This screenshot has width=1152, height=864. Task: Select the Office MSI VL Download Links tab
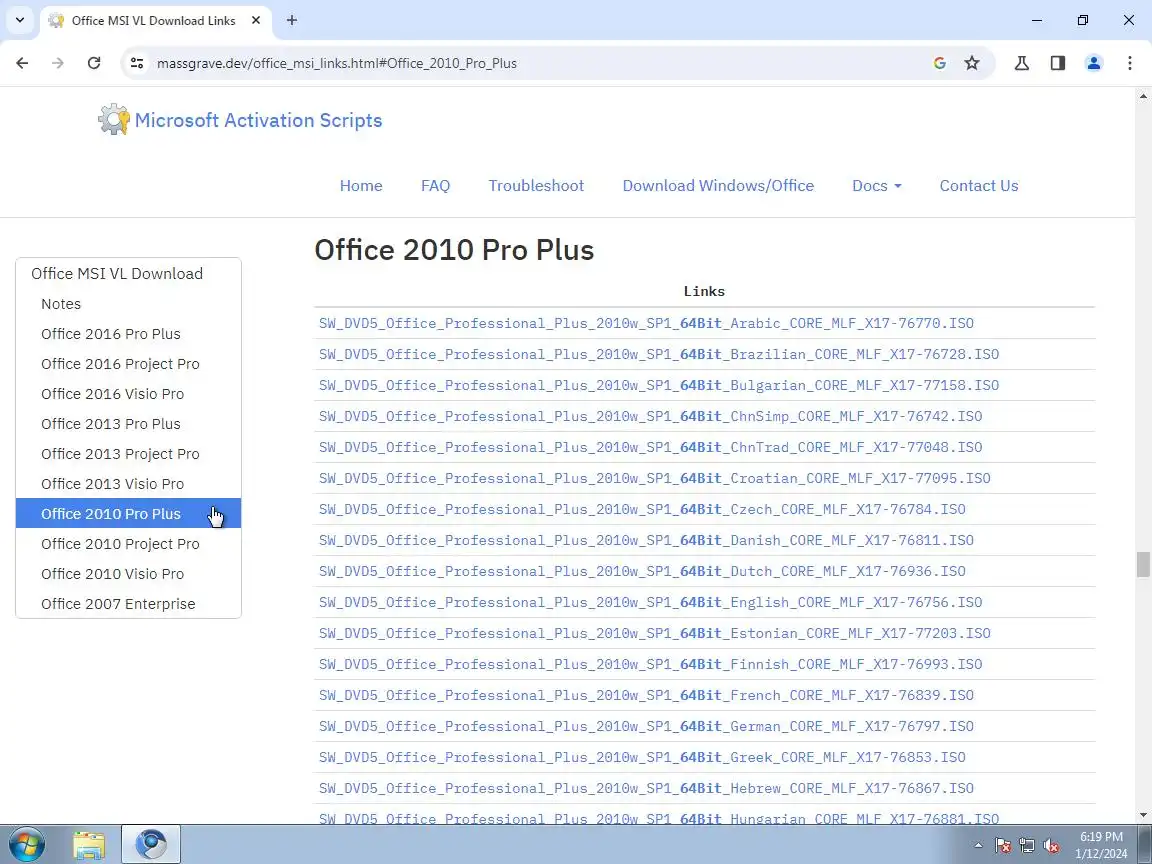(x=155, y=21)
